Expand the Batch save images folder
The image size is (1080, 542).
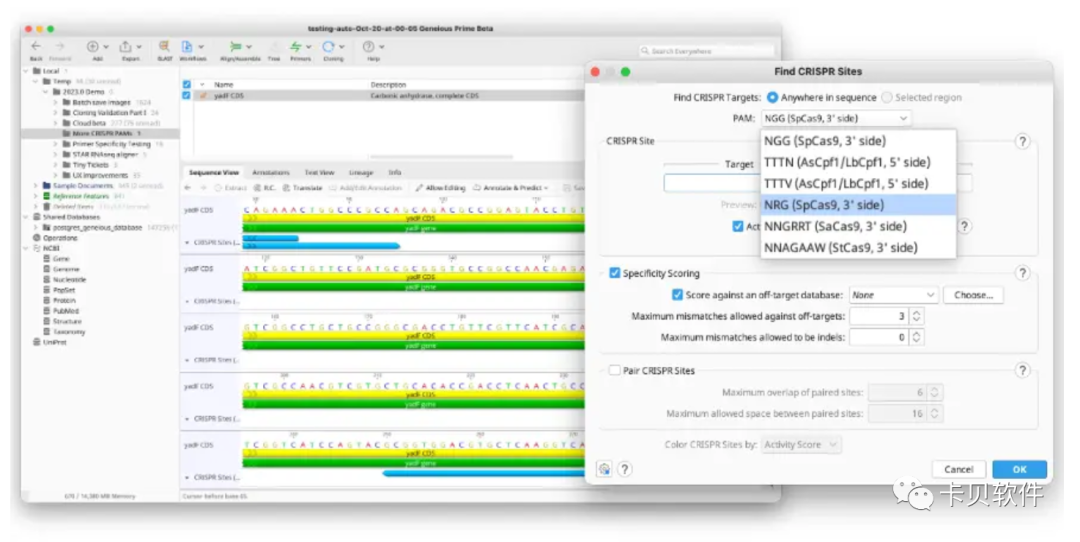click(x=55, y=102)
